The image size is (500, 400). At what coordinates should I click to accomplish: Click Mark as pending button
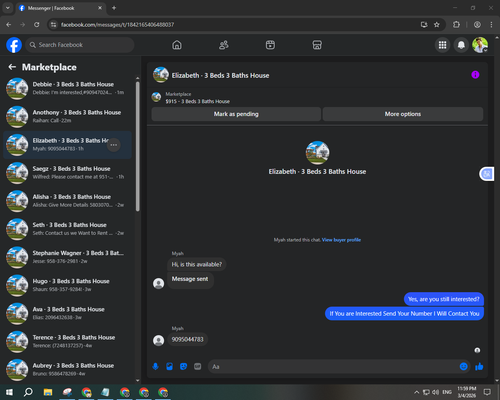click(236, 114)
